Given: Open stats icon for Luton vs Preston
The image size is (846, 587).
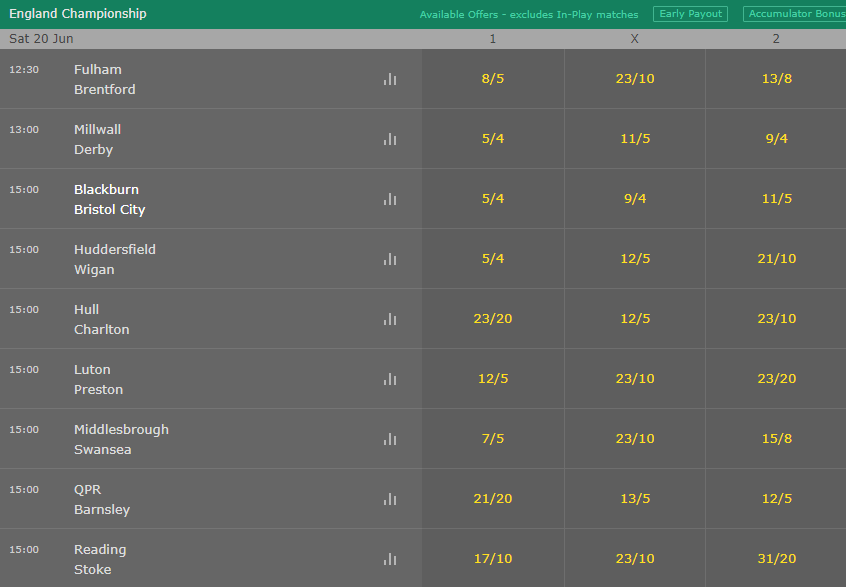Looking at the screenshot, I should click(x=390, y=379).
